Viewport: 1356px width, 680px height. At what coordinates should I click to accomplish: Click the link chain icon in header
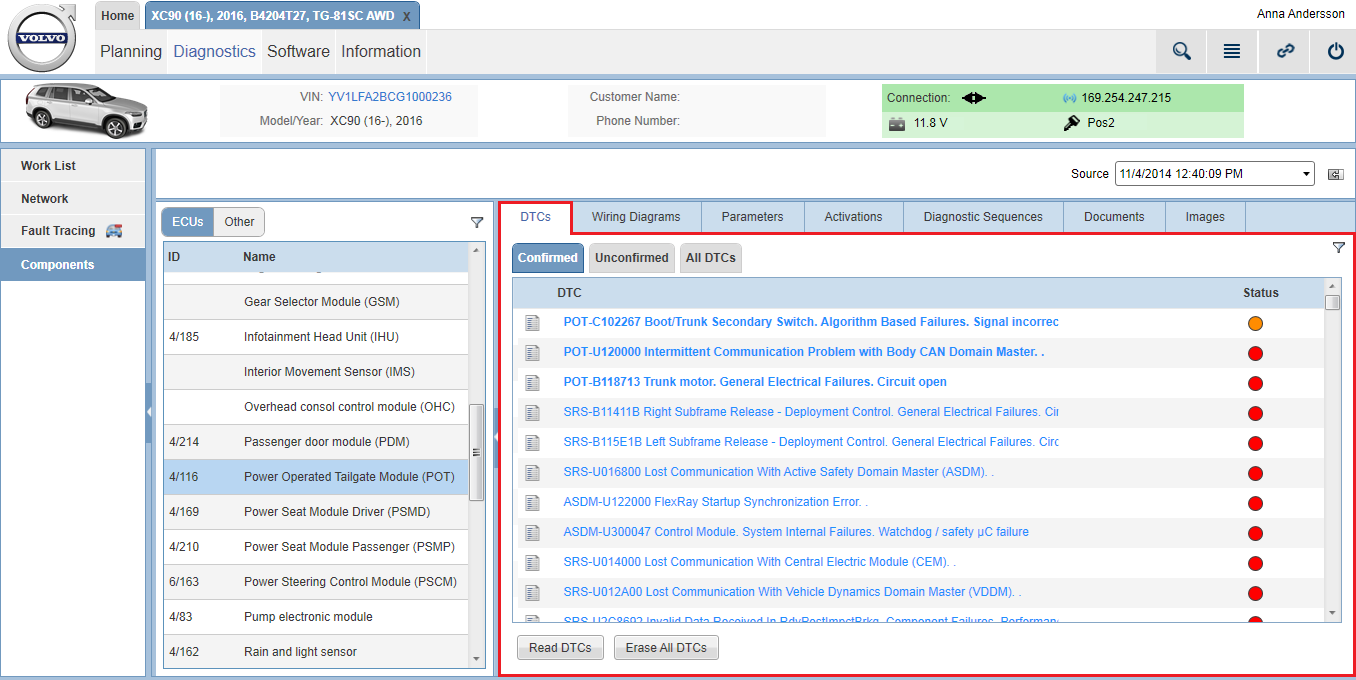pos(1285,51)
